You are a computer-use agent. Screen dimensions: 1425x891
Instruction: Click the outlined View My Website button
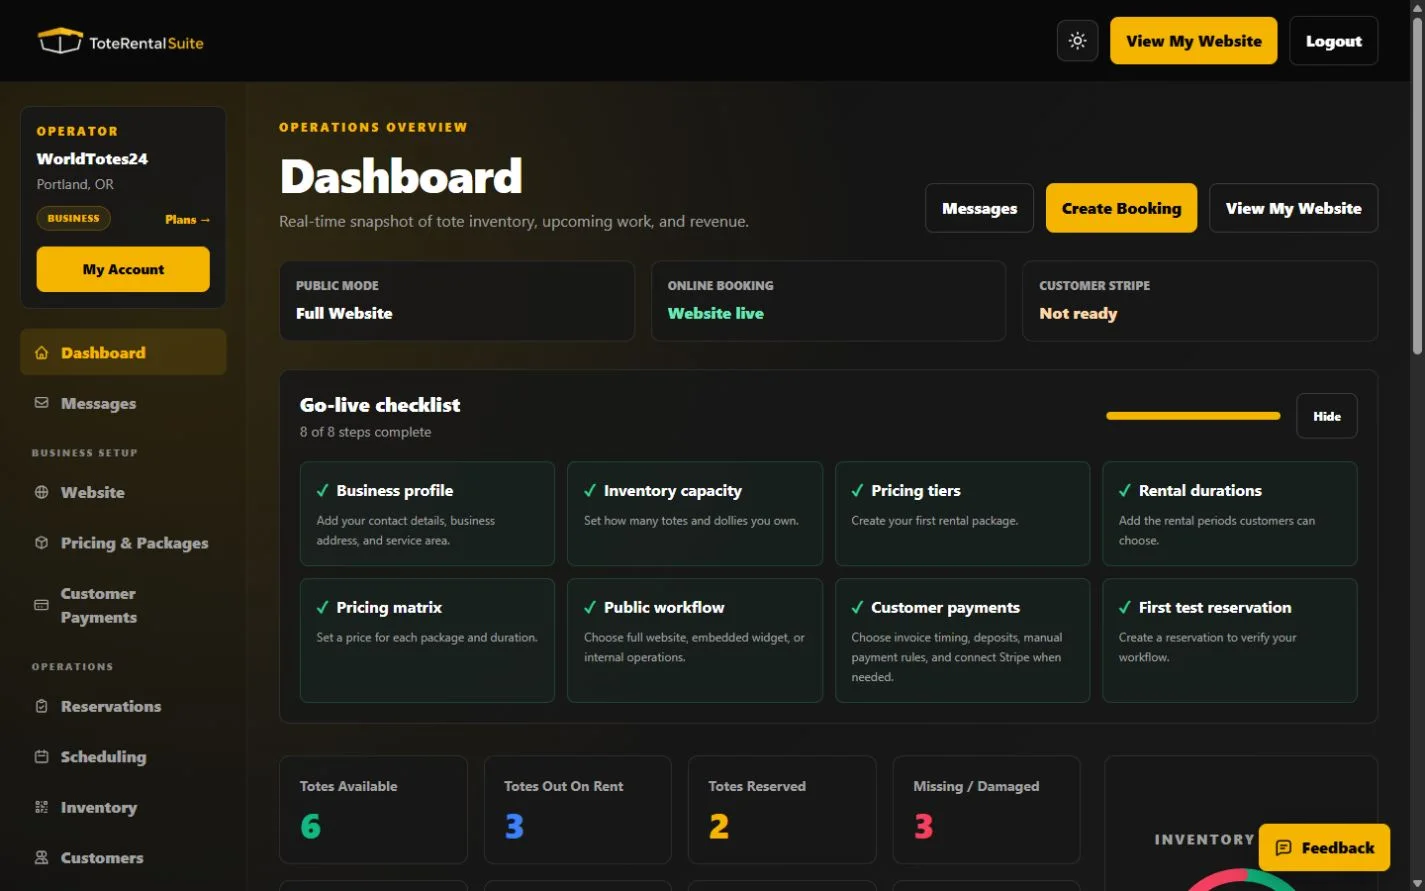click(x=1293, y=208)
